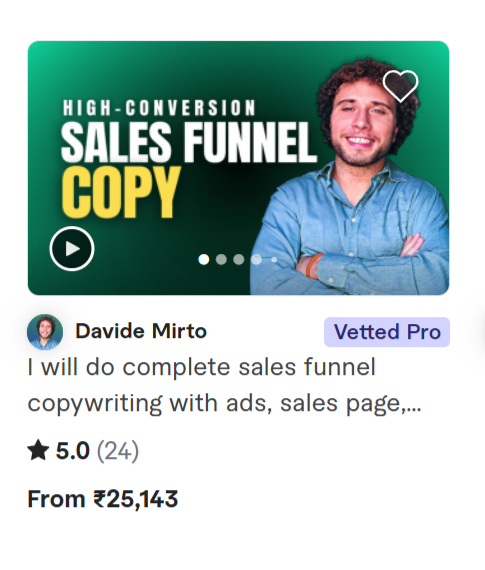Open the sales funnel copywriting gig title
This screenshot has height=570, width=485.
pyautogui.click(x=224, y=385)
